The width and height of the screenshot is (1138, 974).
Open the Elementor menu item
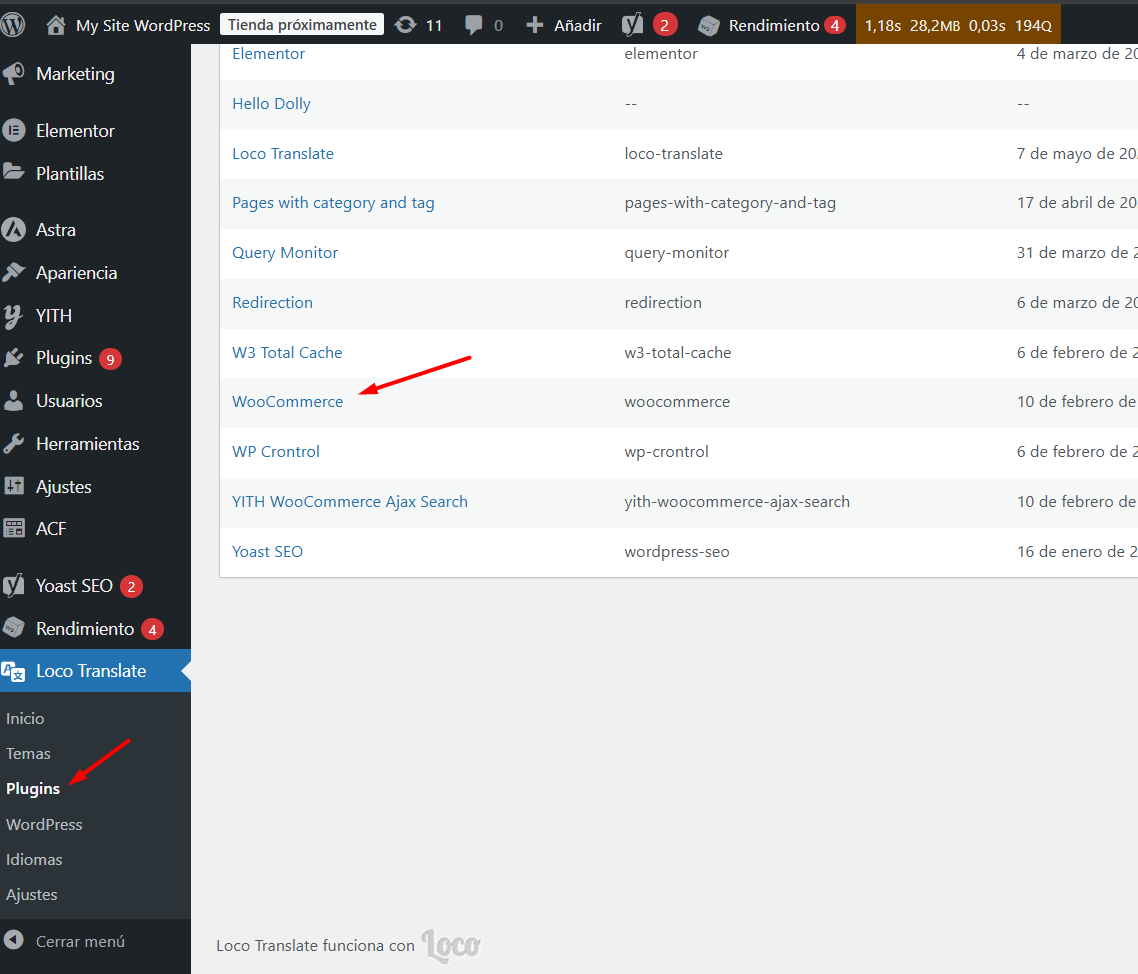coord(75,131)
